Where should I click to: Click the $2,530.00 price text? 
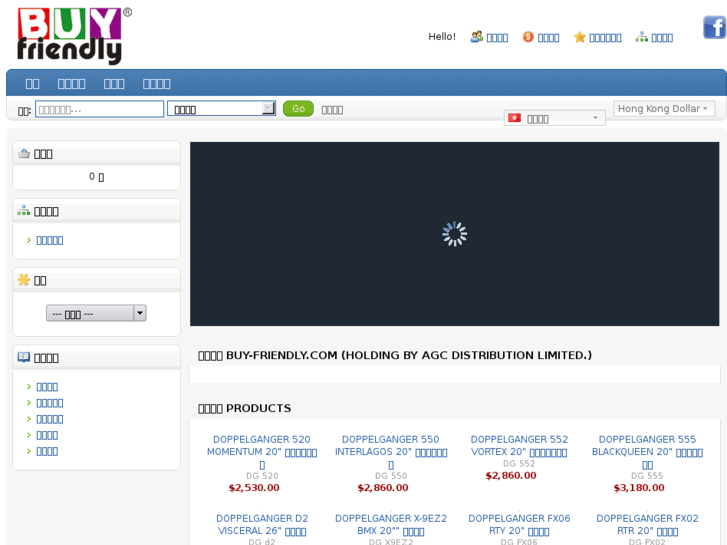tap(254, 488)
